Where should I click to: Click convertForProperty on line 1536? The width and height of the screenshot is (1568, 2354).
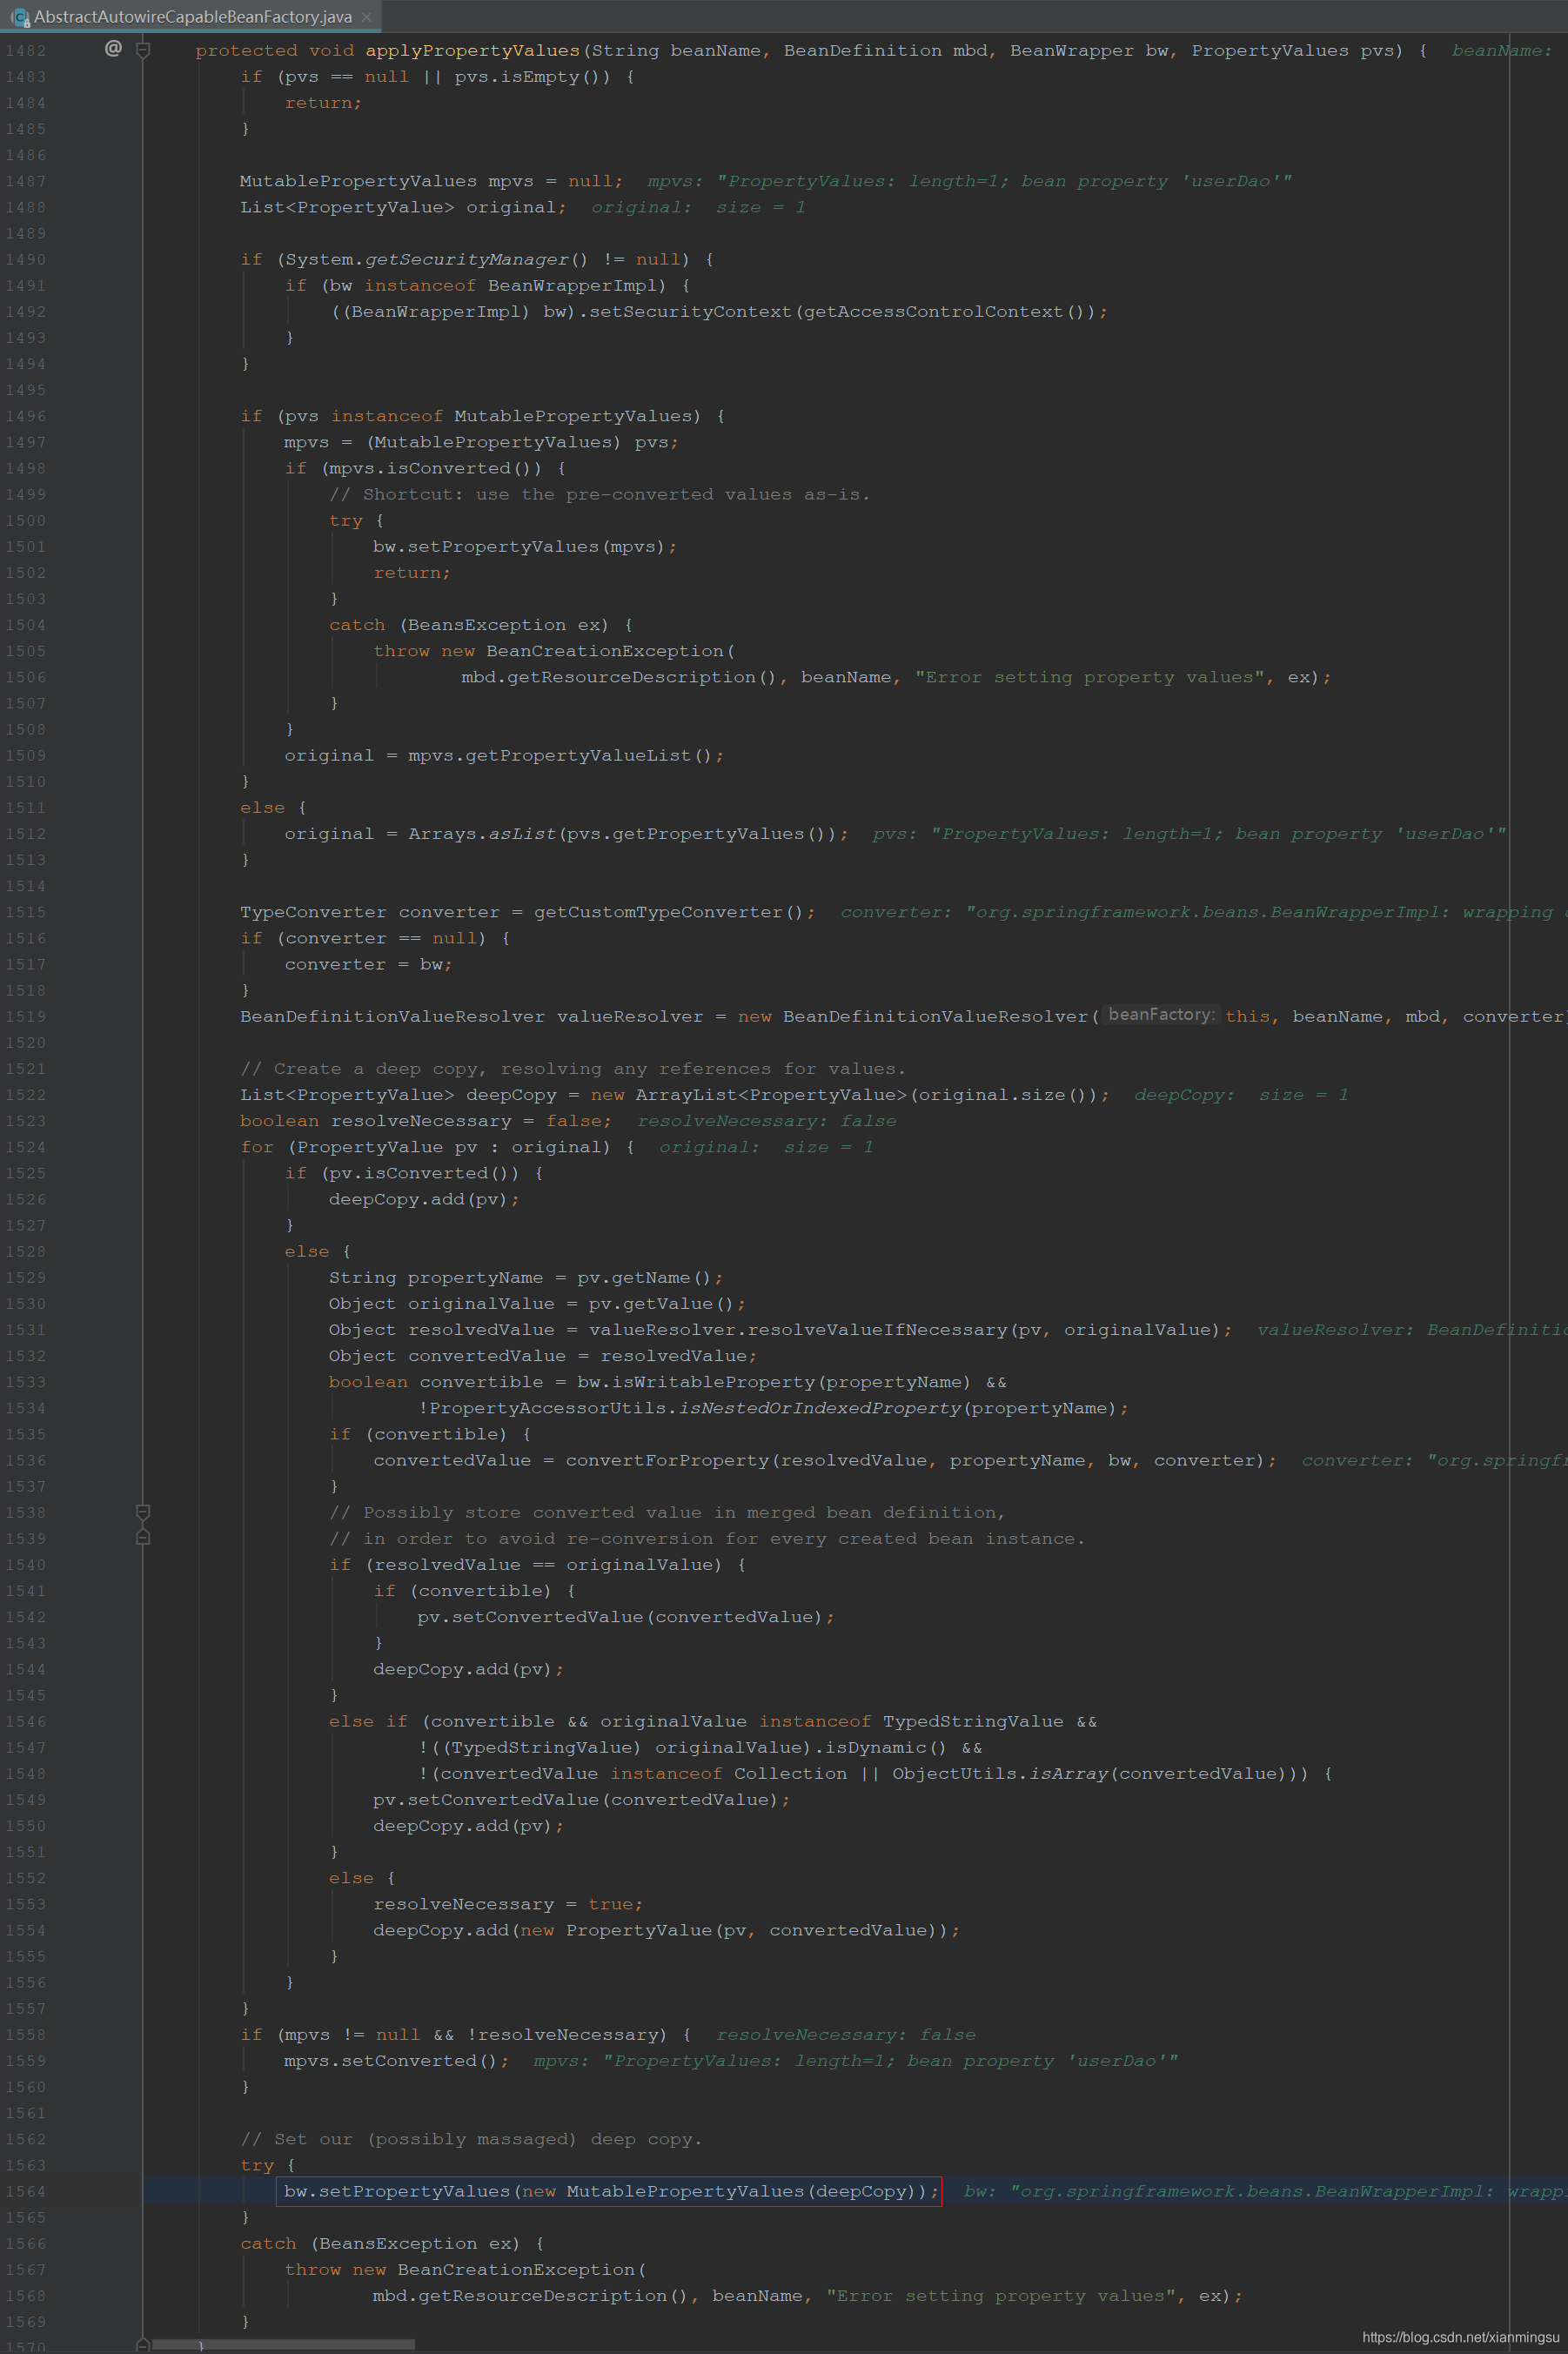tap(668, 1460)
